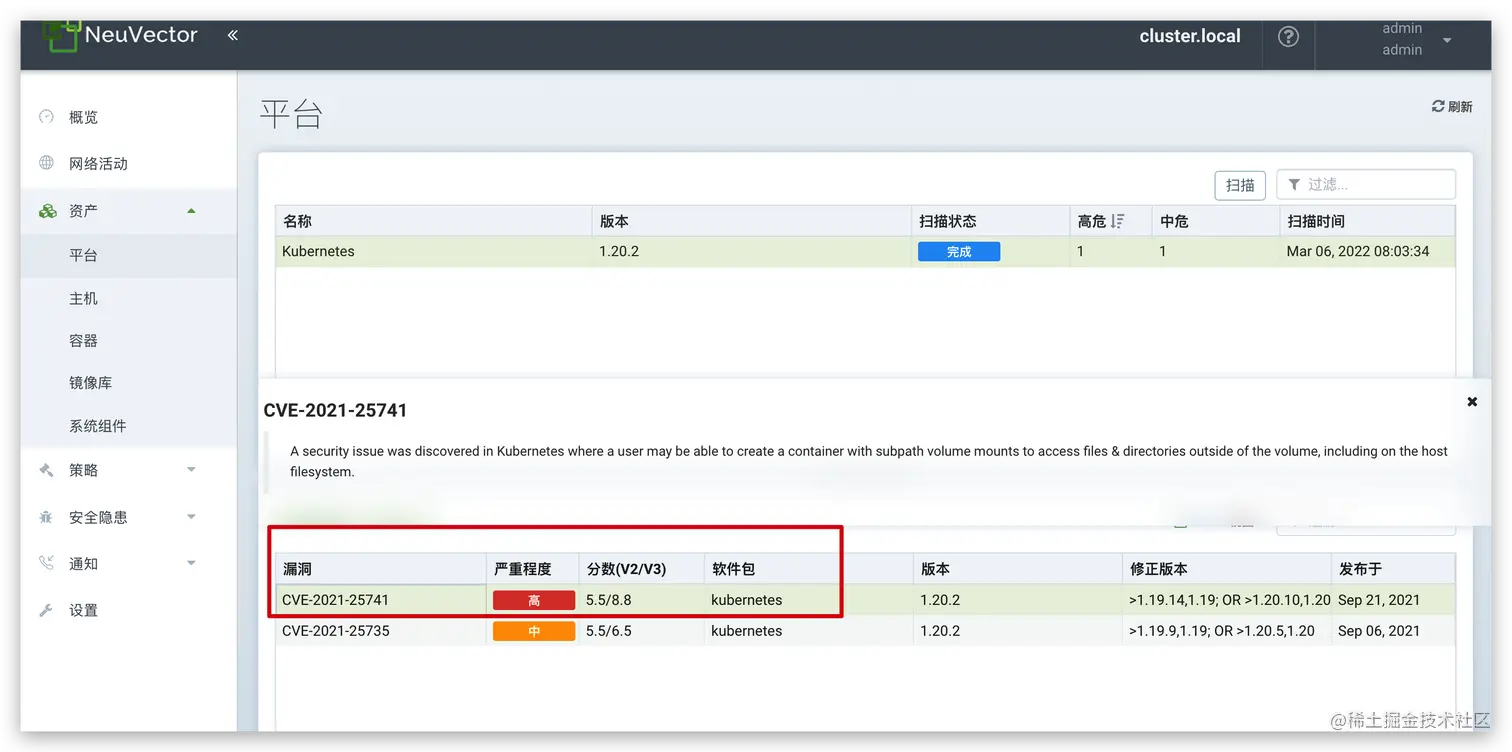The image size is (1512, 752).
Task: Click the 网络活动 globe icon
Action: (46, 163)
